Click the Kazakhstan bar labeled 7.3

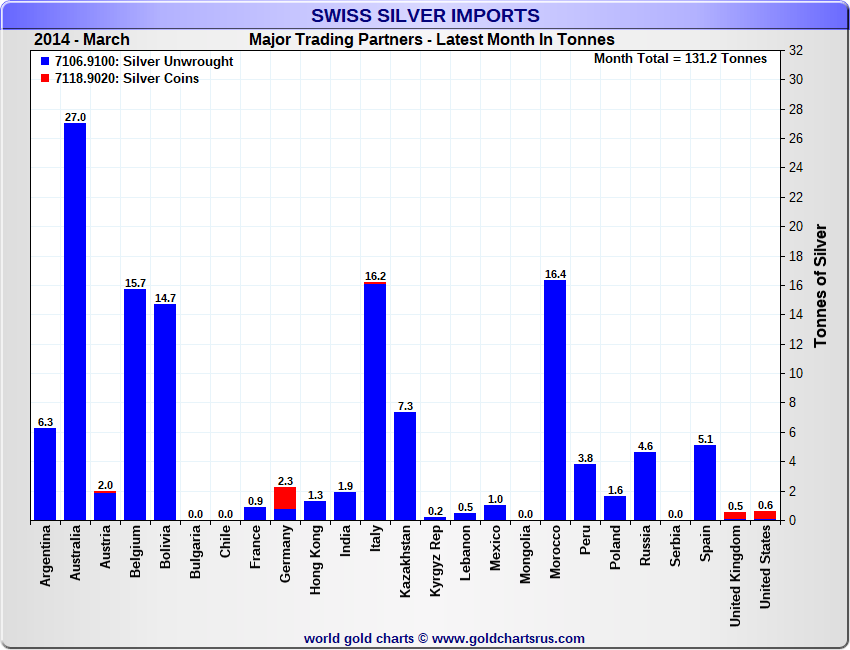[405, 466]
